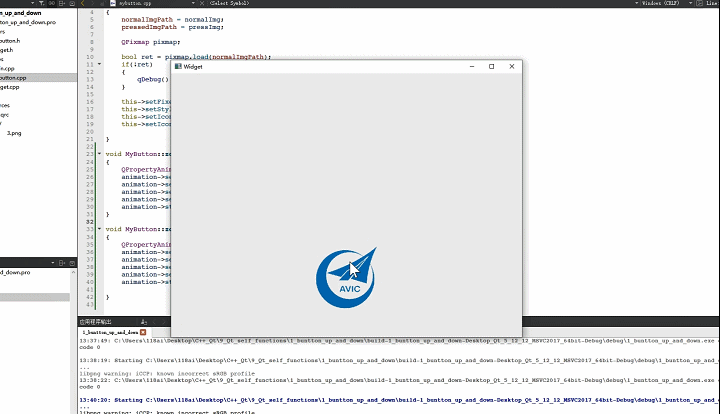Click code line 6 pressedImgPath assignment

point(172,27)
